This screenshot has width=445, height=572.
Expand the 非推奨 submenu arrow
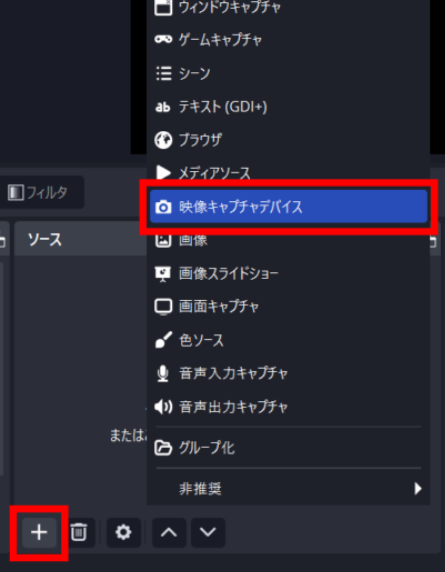pos(418,488)
